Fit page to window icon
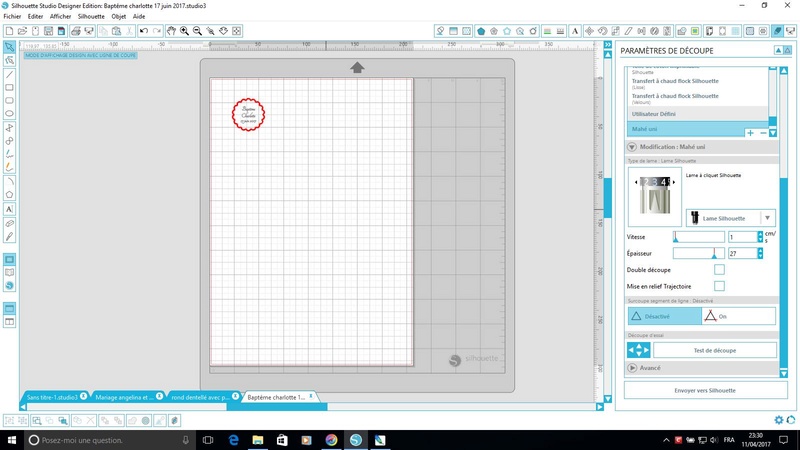The width and height of the screenshot is (800, 450). coord(237,31)
